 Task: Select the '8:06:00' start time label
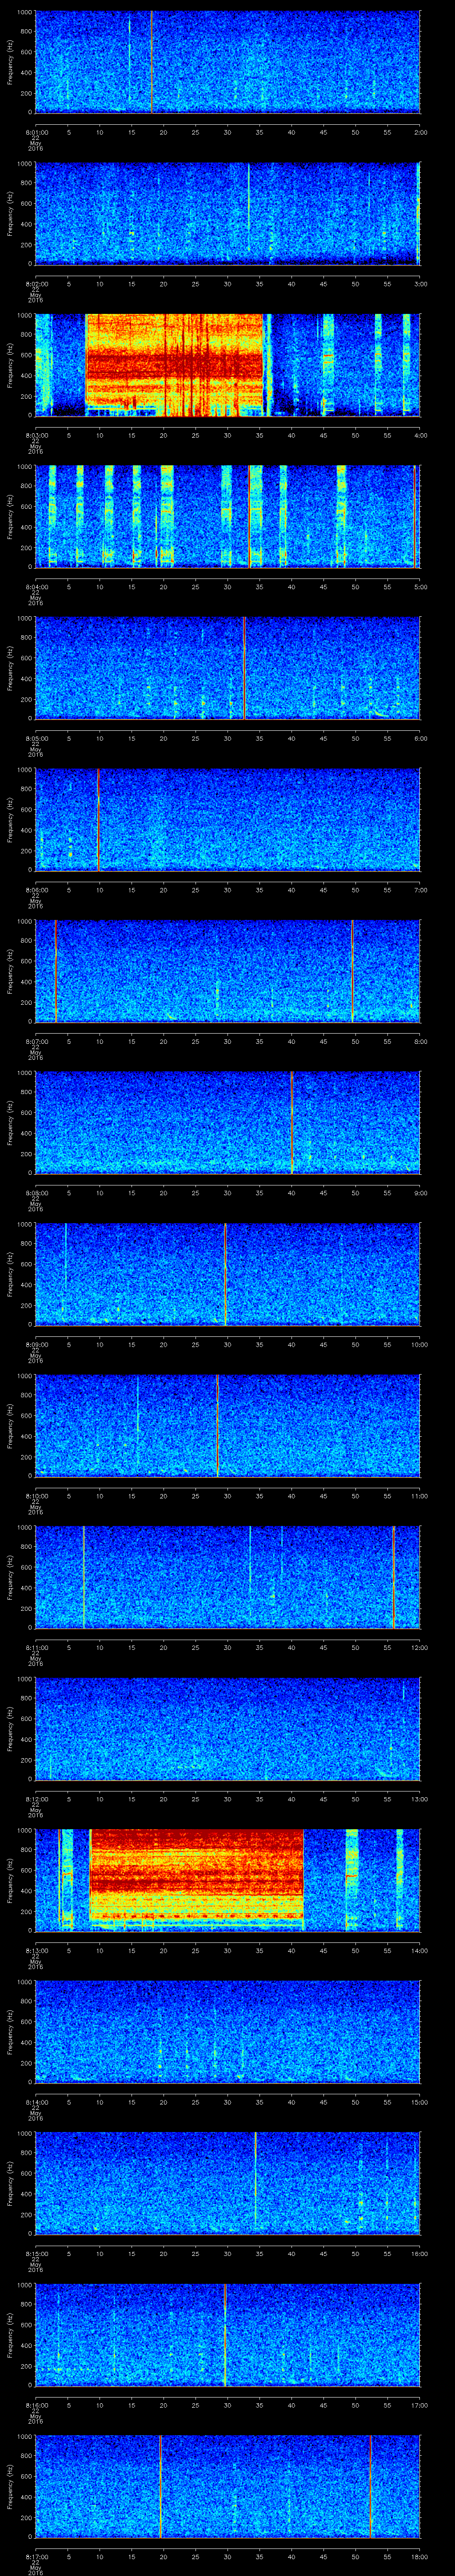(x=36, y=890)
